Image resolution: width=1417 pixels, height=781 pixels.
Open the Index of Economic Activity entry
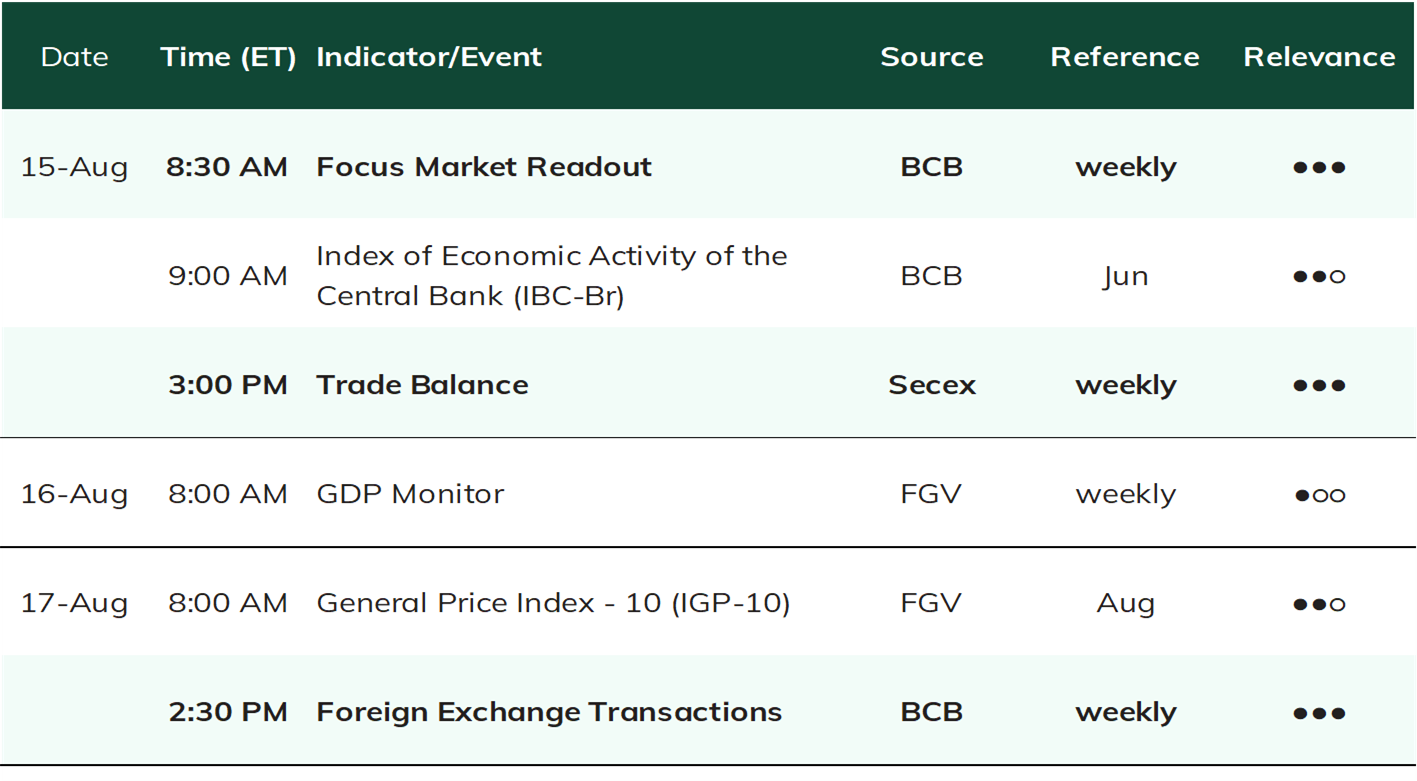[552, 276]
